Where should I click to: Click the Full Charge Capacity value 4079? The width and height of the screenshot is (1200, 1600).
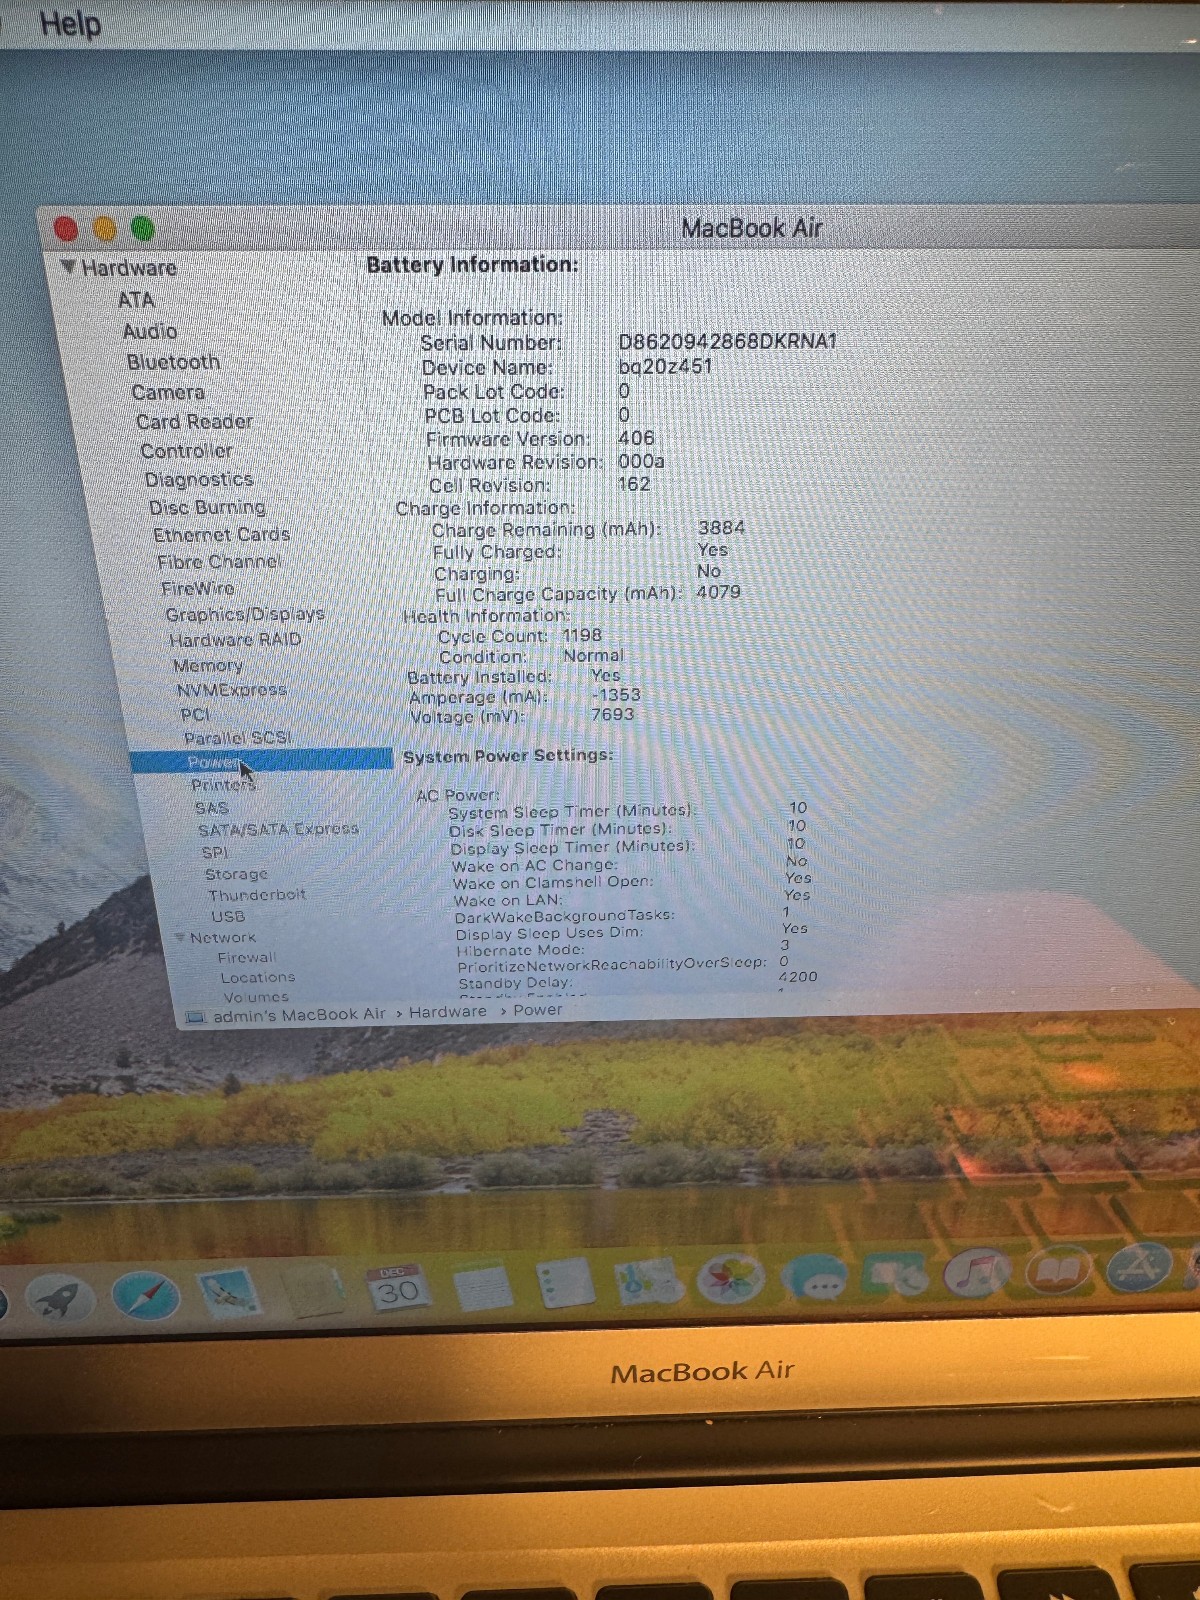click(719, 592)
